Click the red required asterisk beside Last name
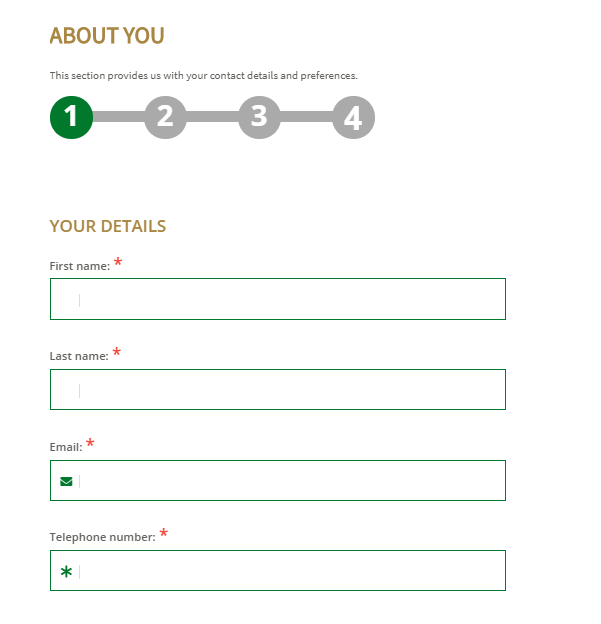The image size is (601, 624). coord(116,353)
